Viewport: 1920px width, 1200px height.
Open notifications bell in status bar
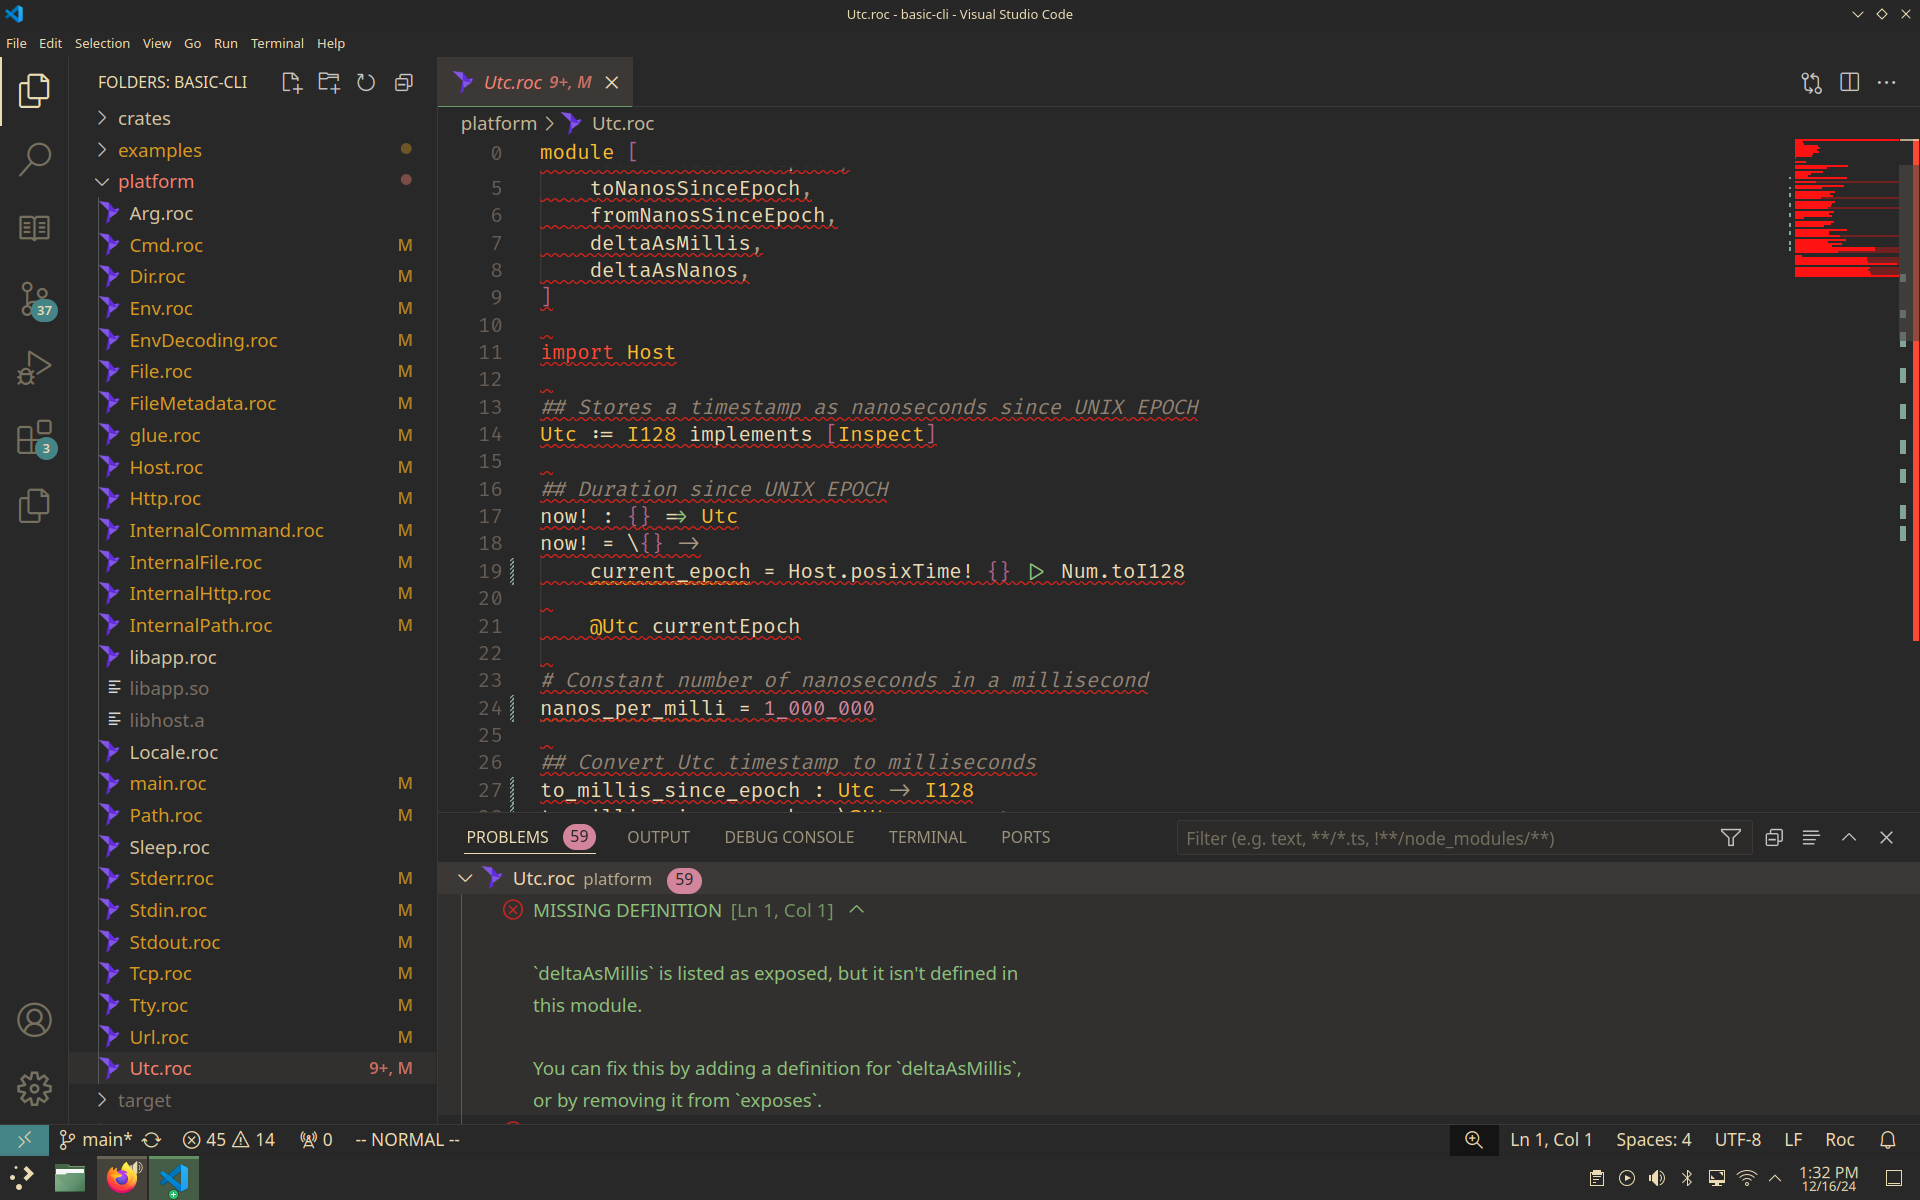[x=1888, y=1139]
